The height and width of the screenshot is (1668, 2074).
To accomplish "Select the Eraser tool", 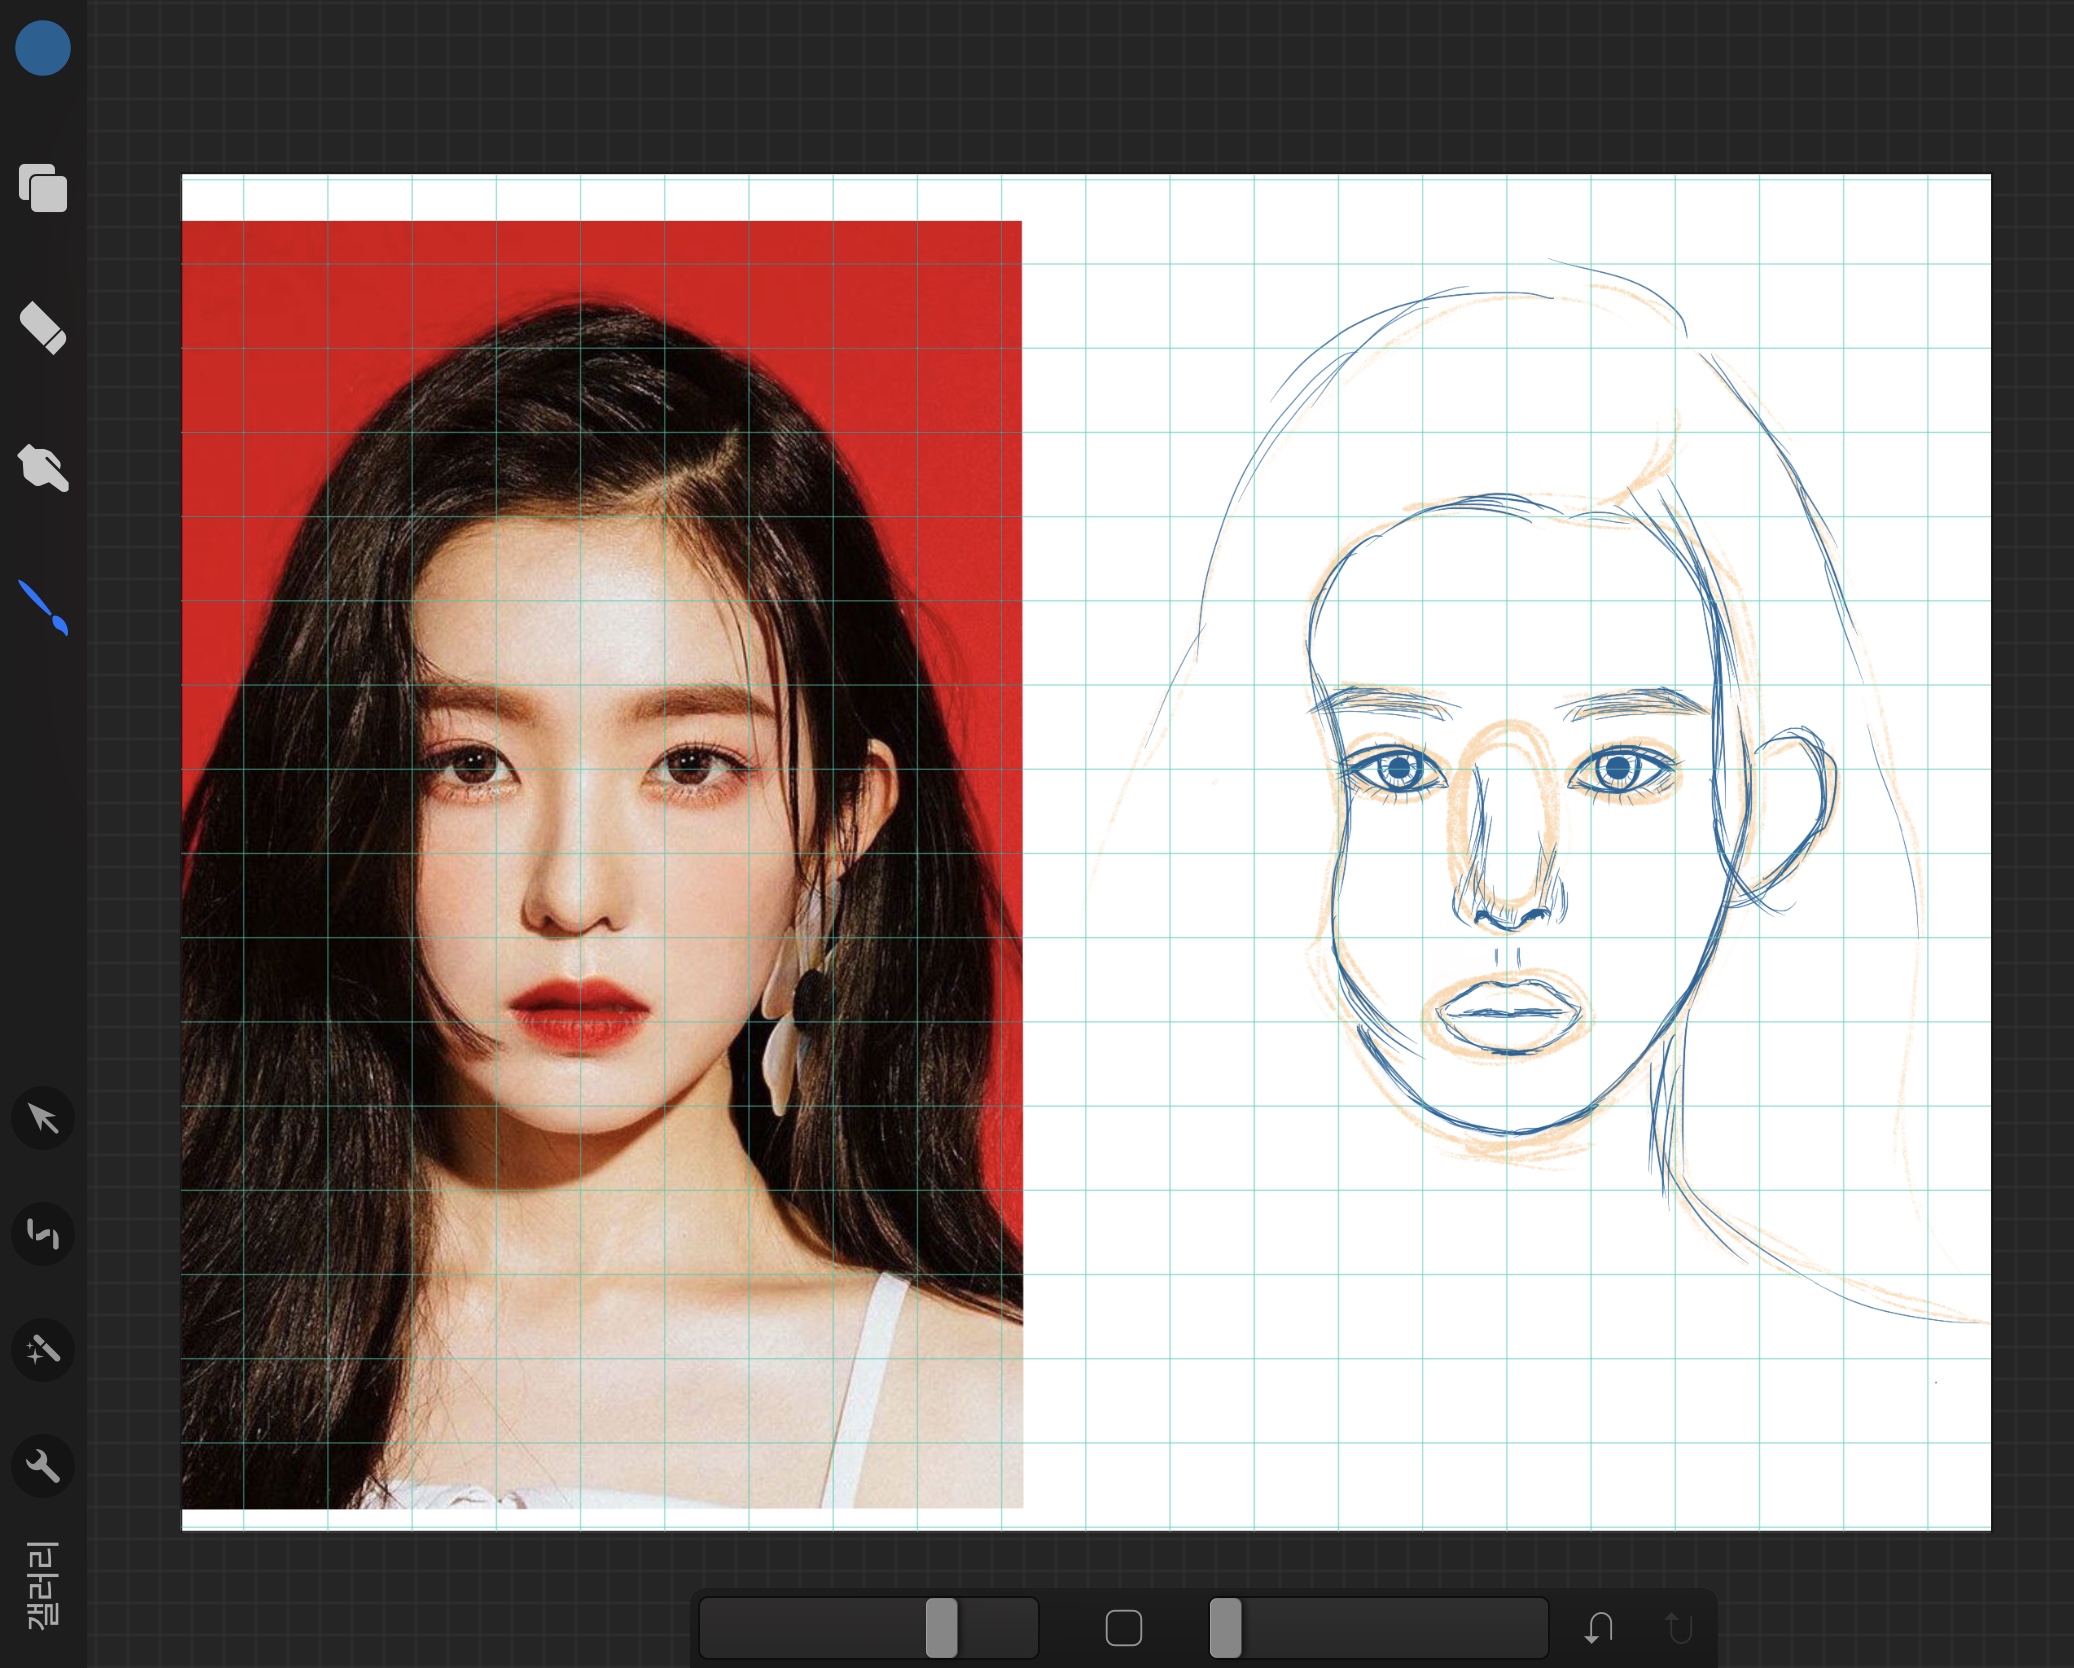I will point(43,328).
